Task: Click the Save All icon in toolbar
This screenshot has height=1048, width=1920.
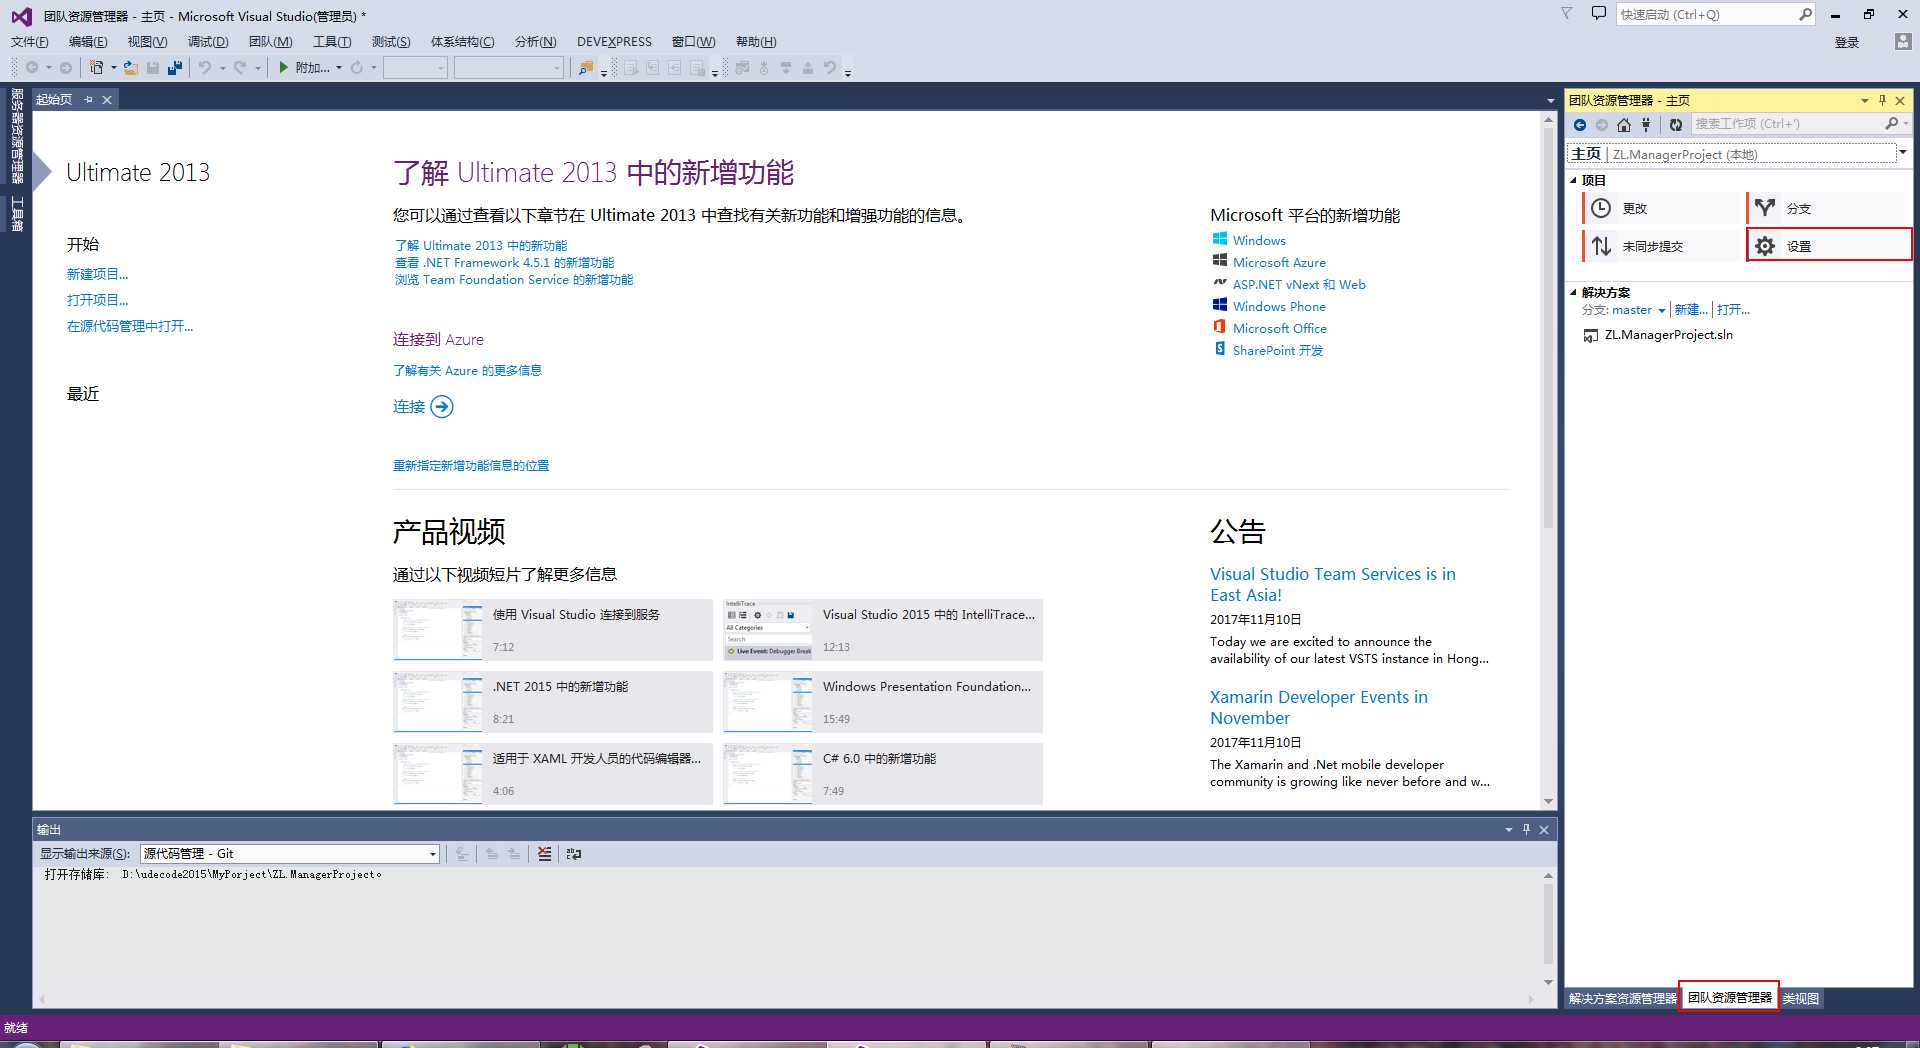Action: [x=175, y=68]
